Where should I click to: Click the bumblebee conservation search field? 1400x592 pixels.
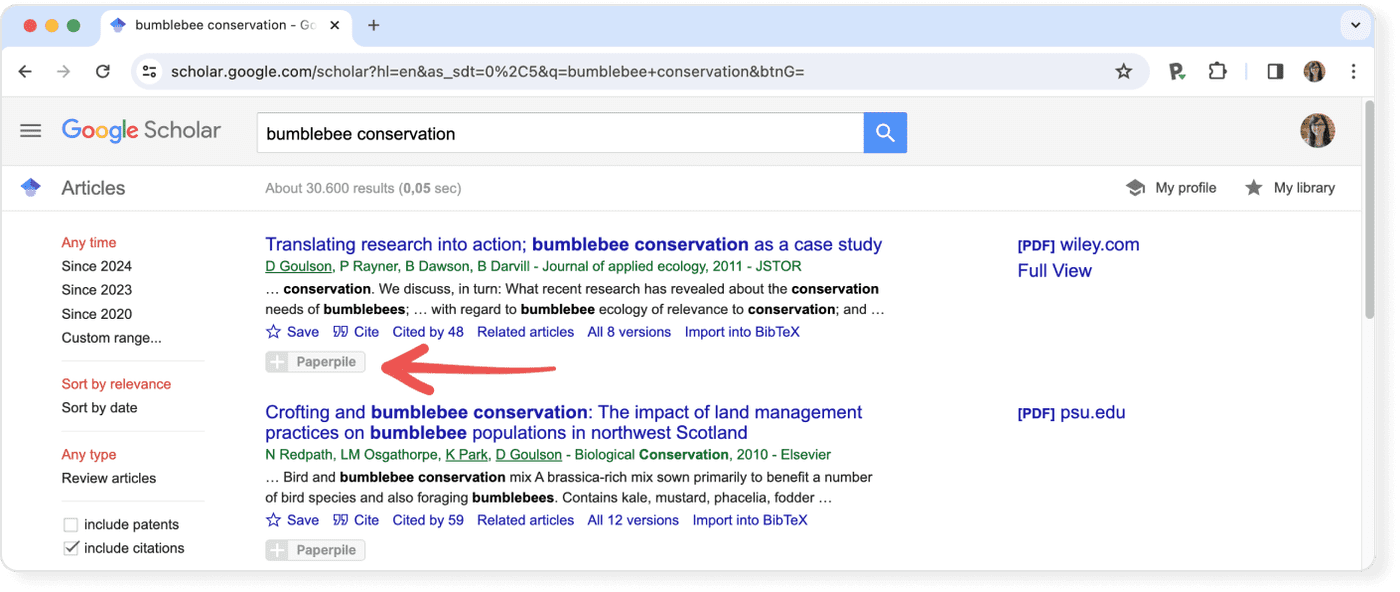tap(560, 133)
